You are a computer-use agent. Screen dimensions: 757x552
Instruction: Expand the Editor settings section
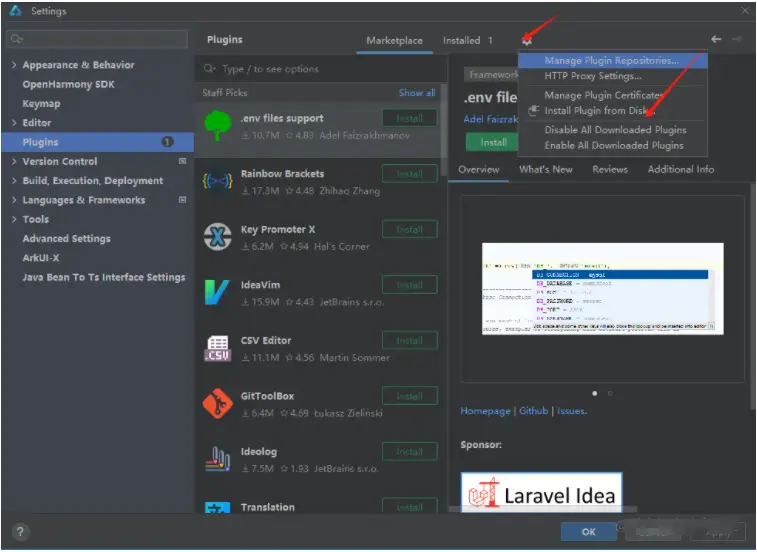pyautogui.click(x=14, y=123)
